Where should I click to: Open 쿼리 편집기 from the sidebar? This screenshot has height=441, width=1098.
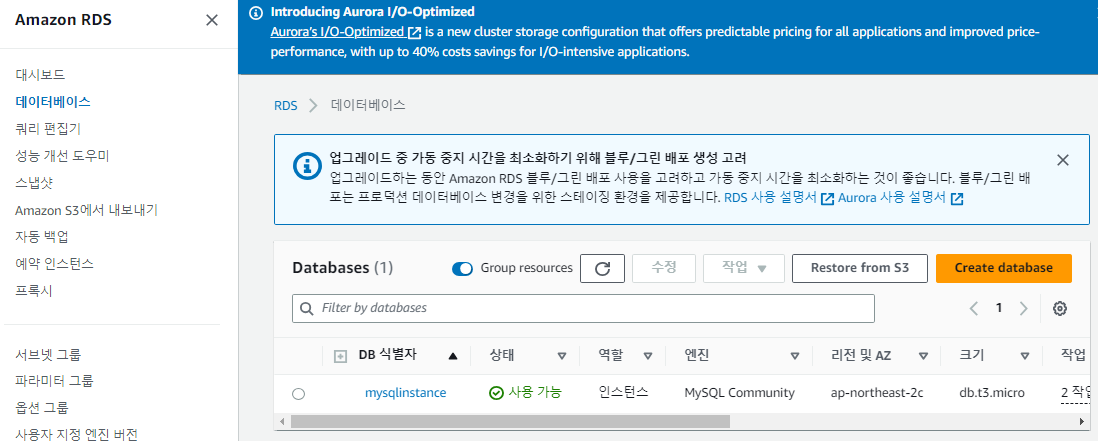tap(48, 129)
